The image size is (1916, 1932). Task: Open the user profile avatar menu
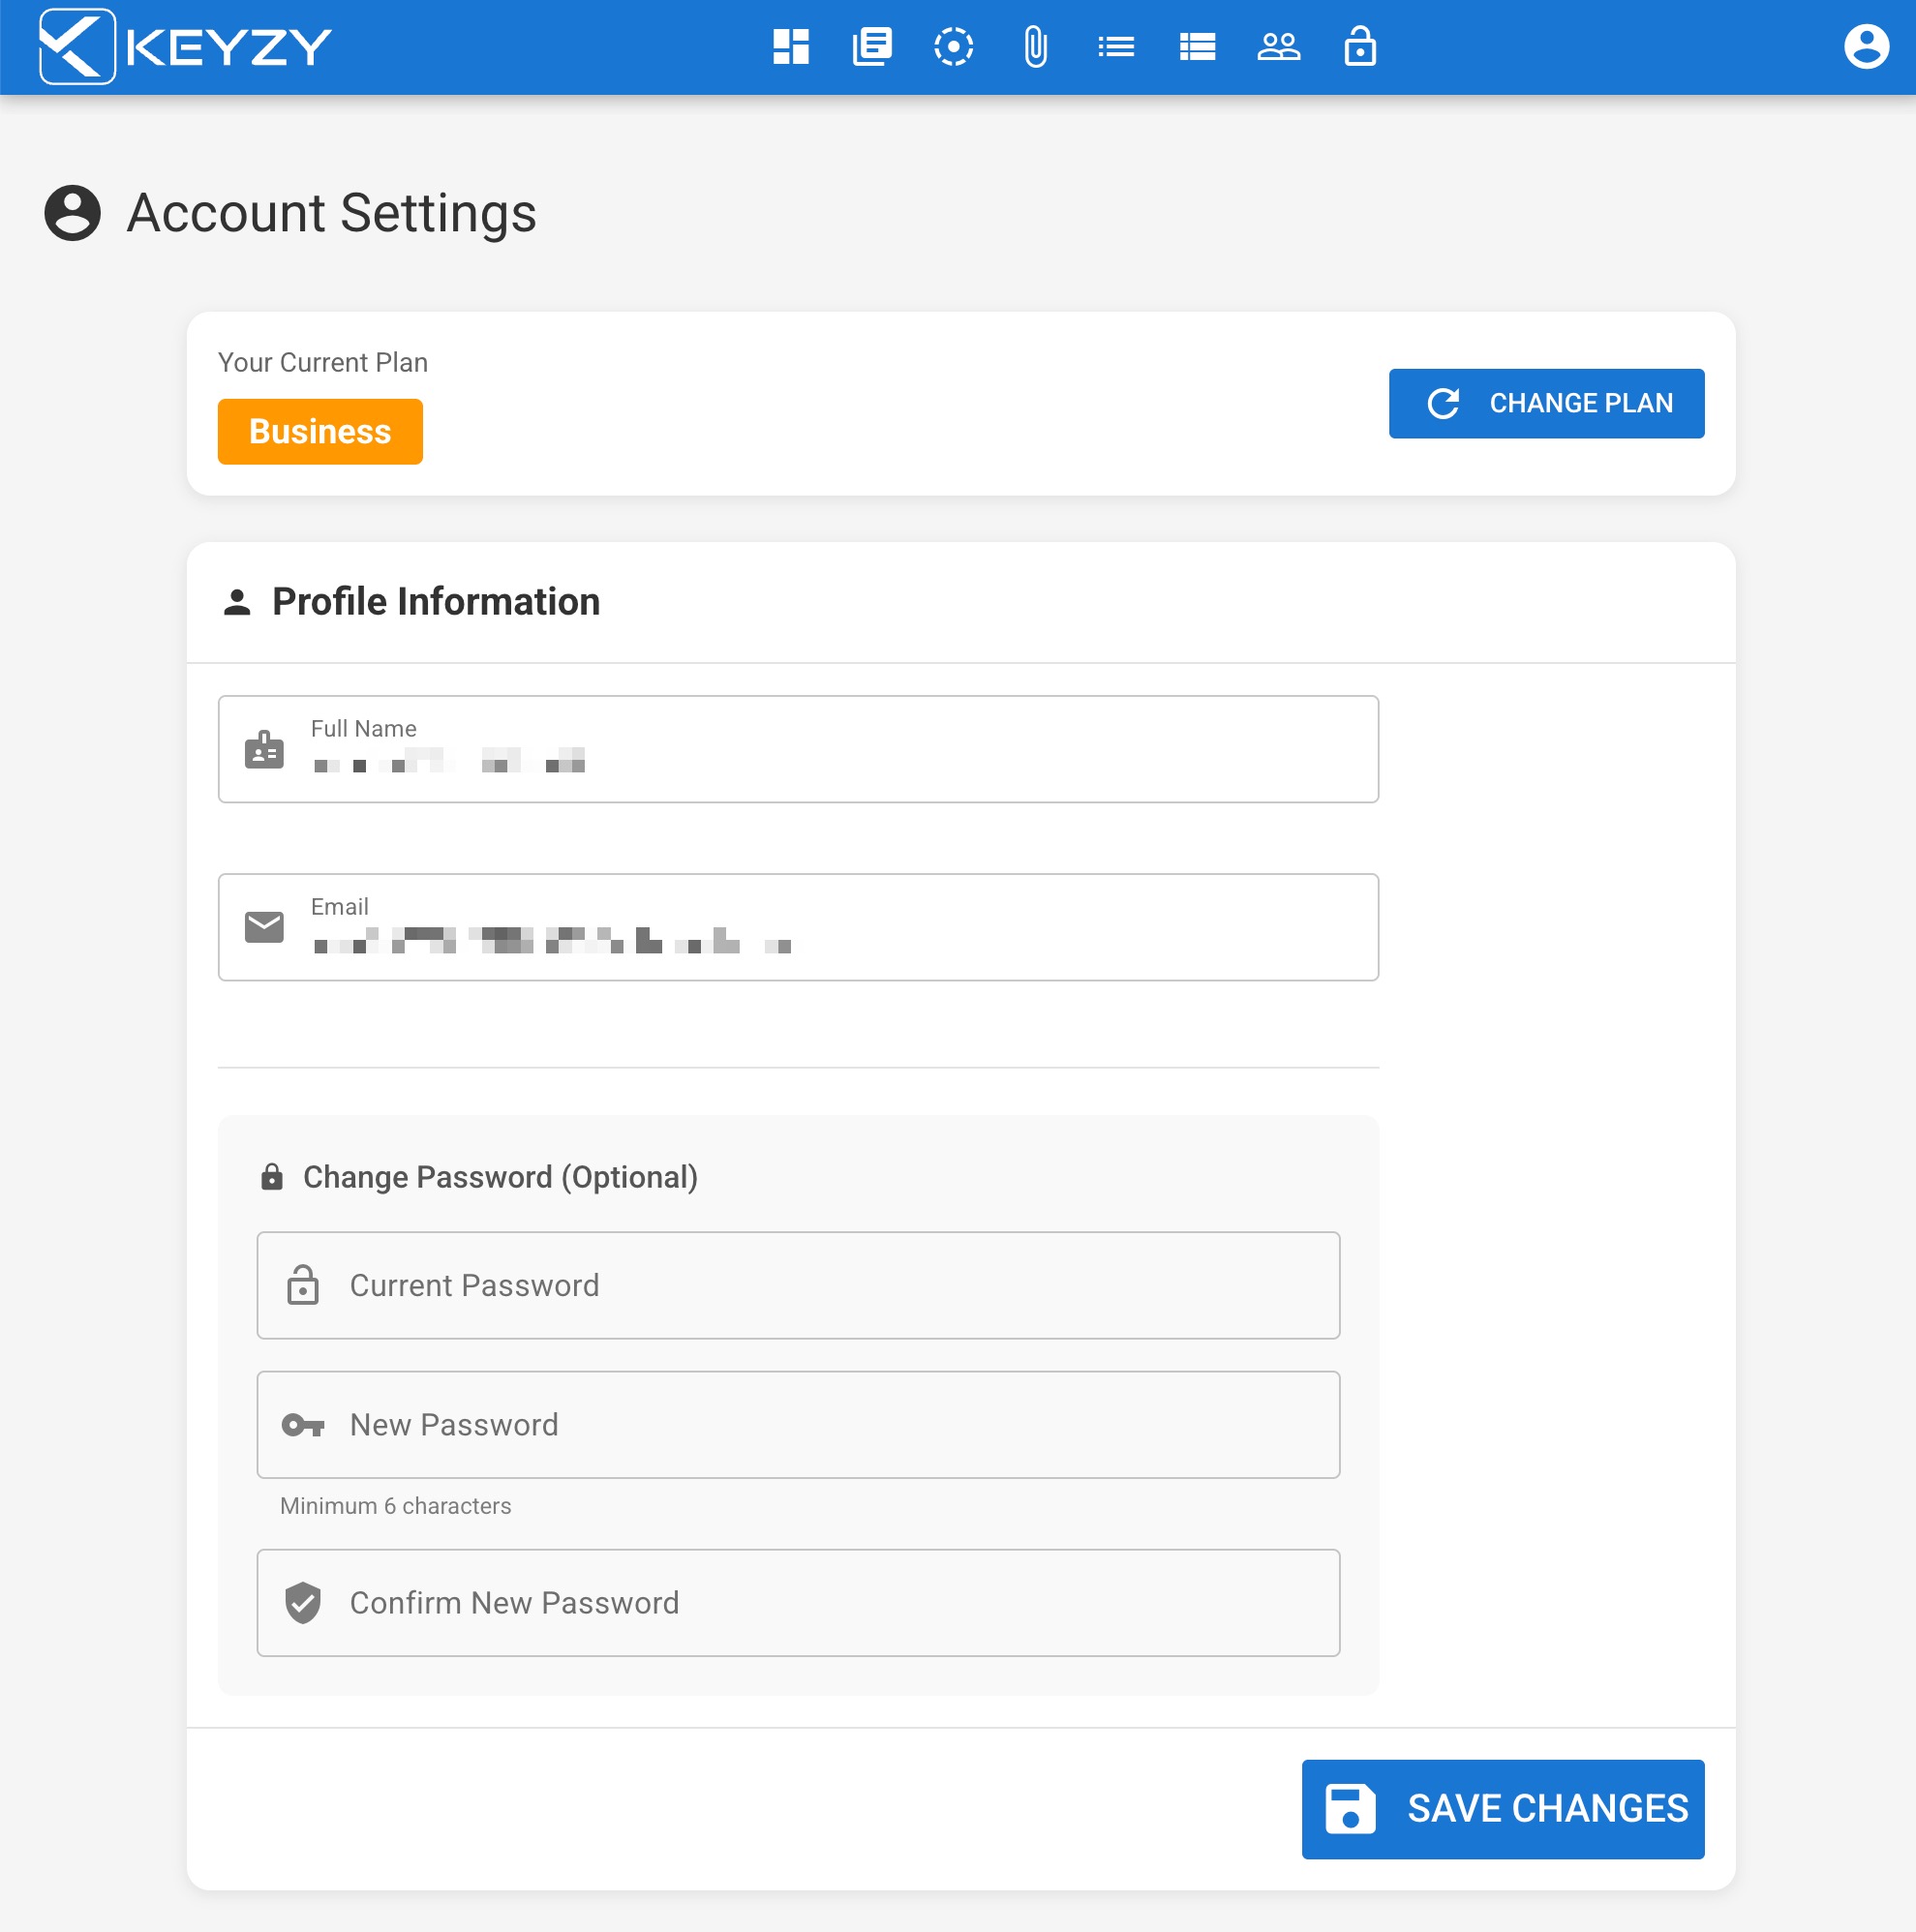1866,47
